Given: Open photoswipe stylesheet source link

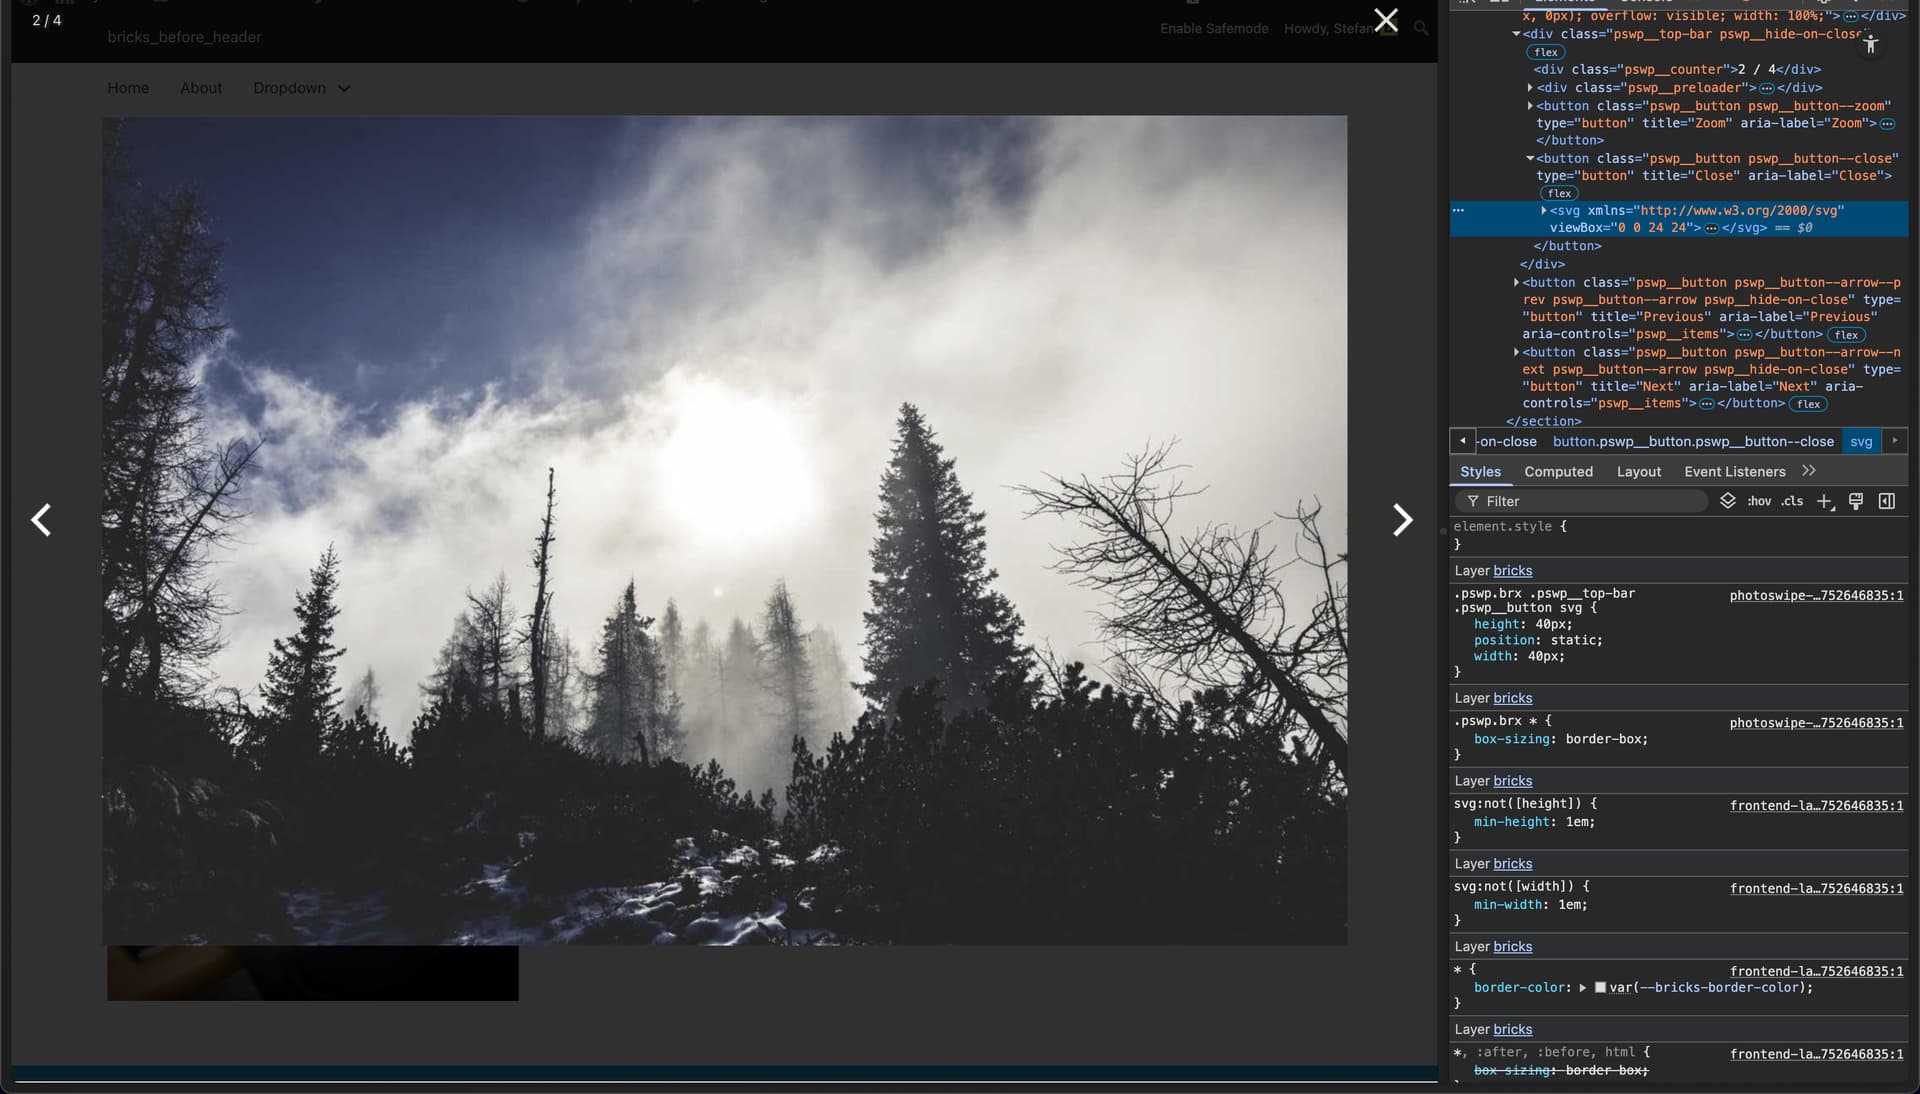Looking at the screenshot, I should pyautogui.click(x=1816, y=595).
